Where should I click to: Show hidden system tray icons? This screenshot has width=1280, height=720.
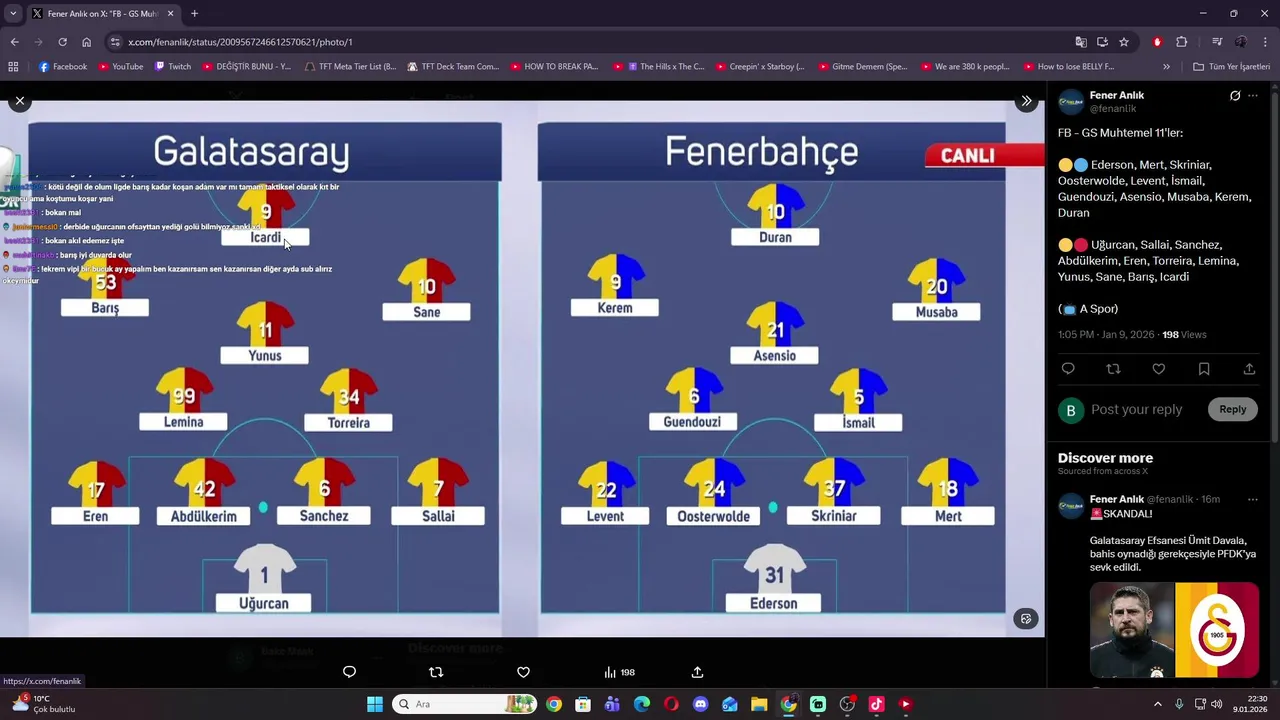pos(1158,704)
